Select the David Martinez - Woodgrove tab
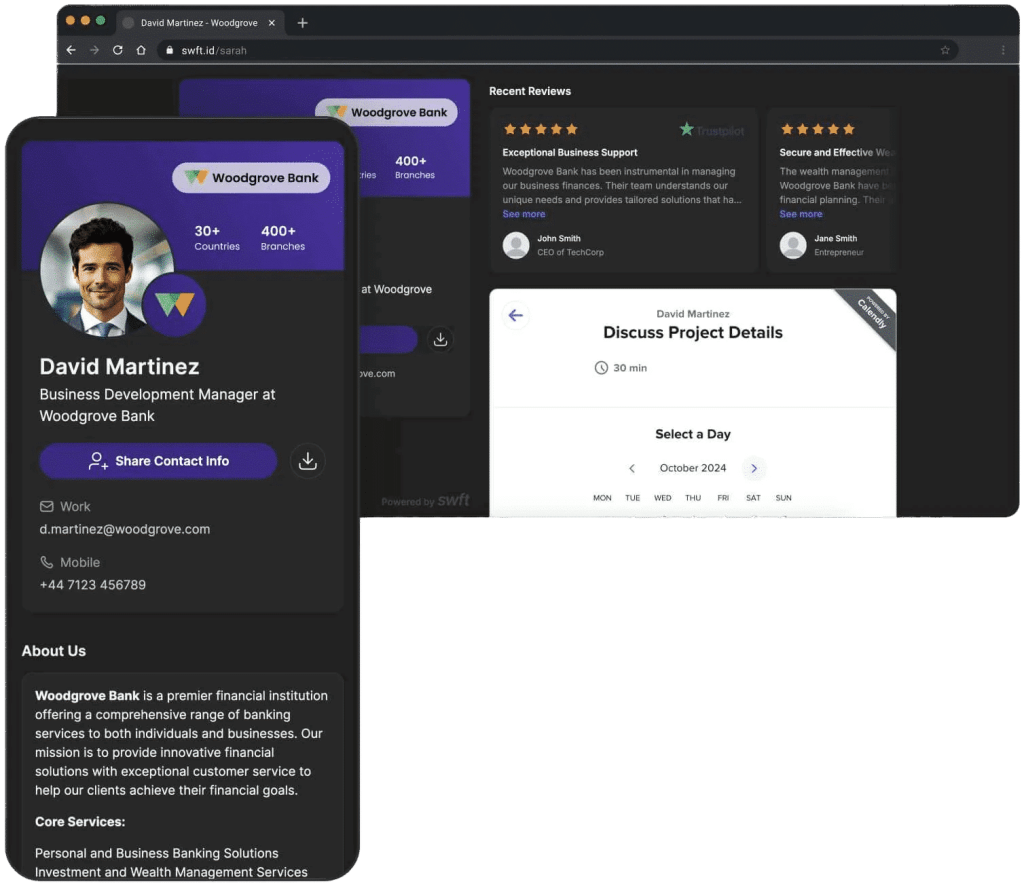This screenshot has width=1024, height=888. point(199,23)
